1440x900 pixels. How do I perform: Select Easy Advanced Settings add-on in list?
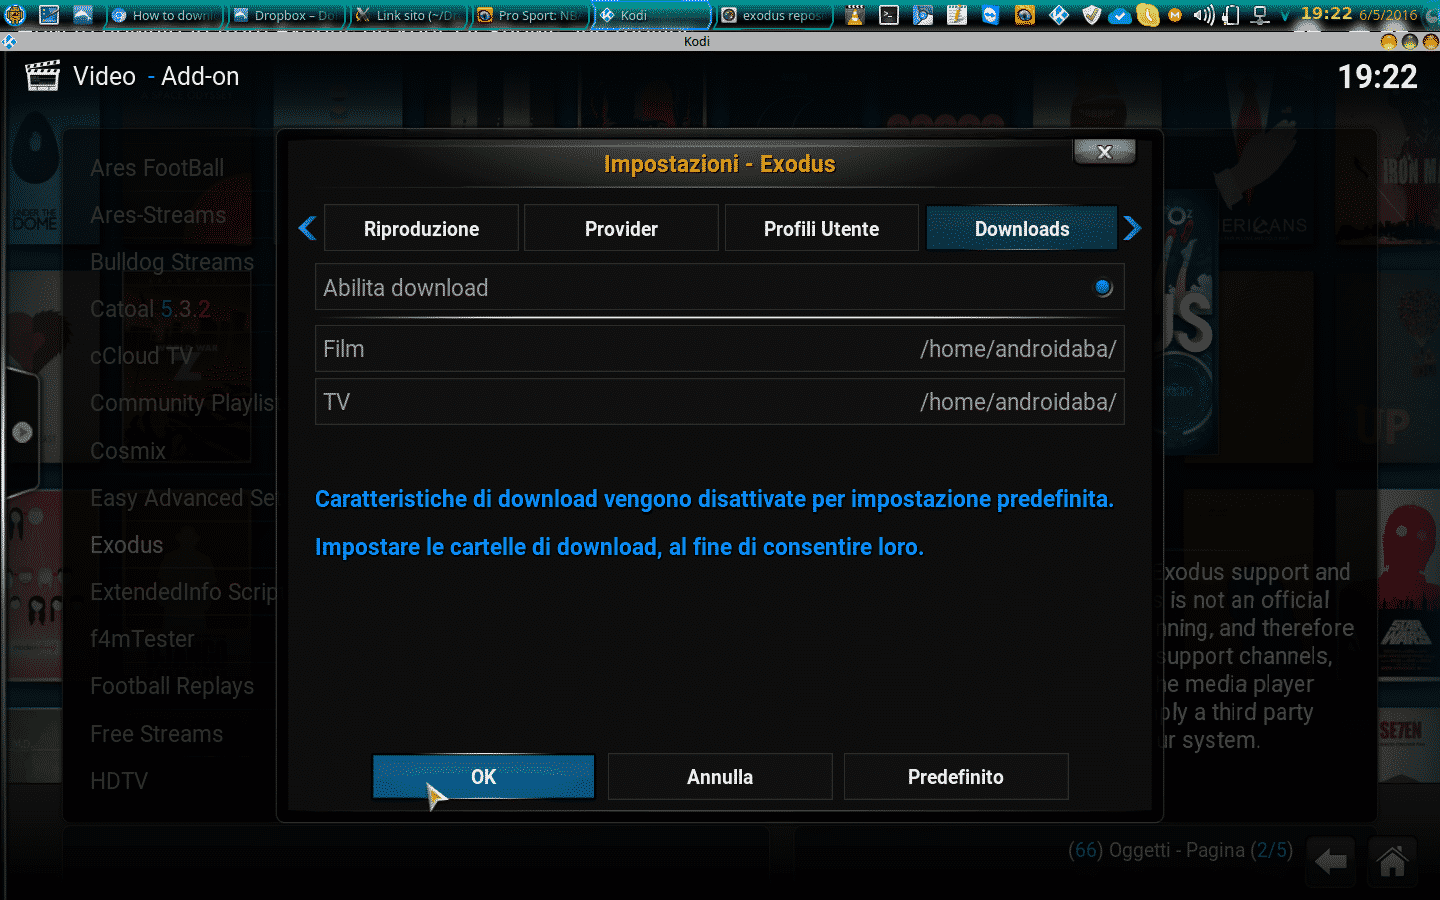[182, 498]
